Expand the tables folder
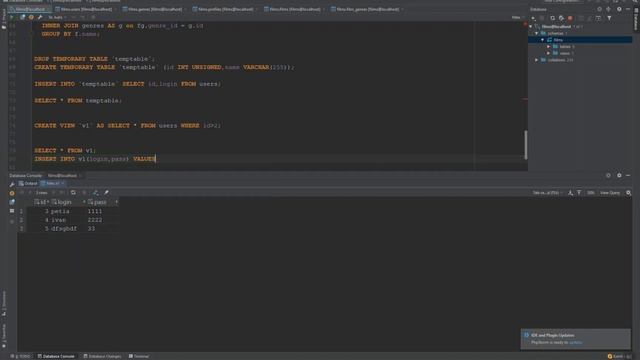Image resolution: width=640 pixels, height=360 pixels. coord(549,47)
